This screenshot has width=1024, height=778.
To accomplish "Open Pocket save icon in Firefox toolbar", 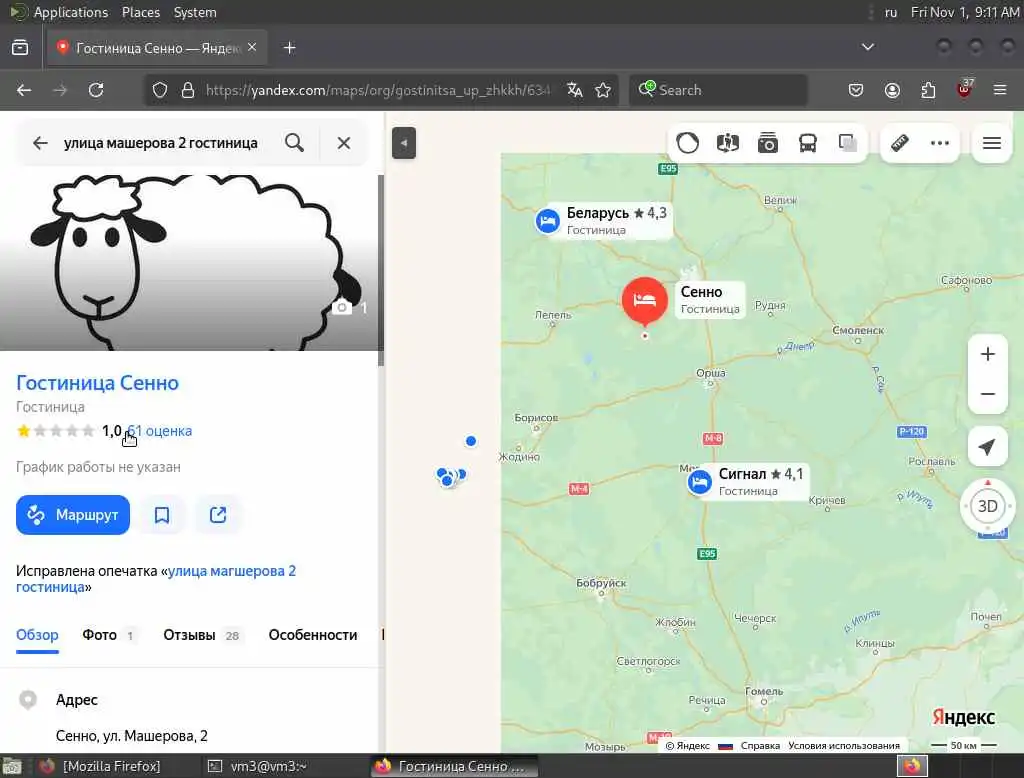I will click(856, 90).
